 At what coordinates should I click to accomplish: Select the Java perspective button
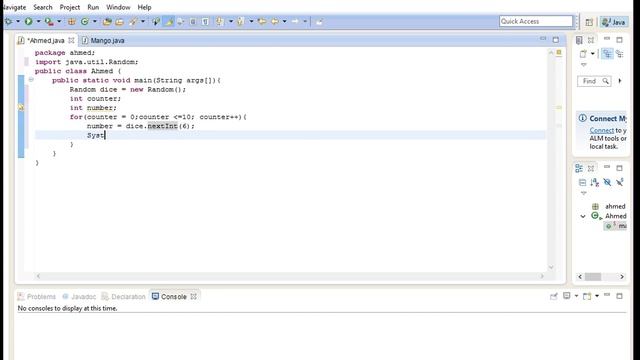pyautogui.click(x=614, y=22)
